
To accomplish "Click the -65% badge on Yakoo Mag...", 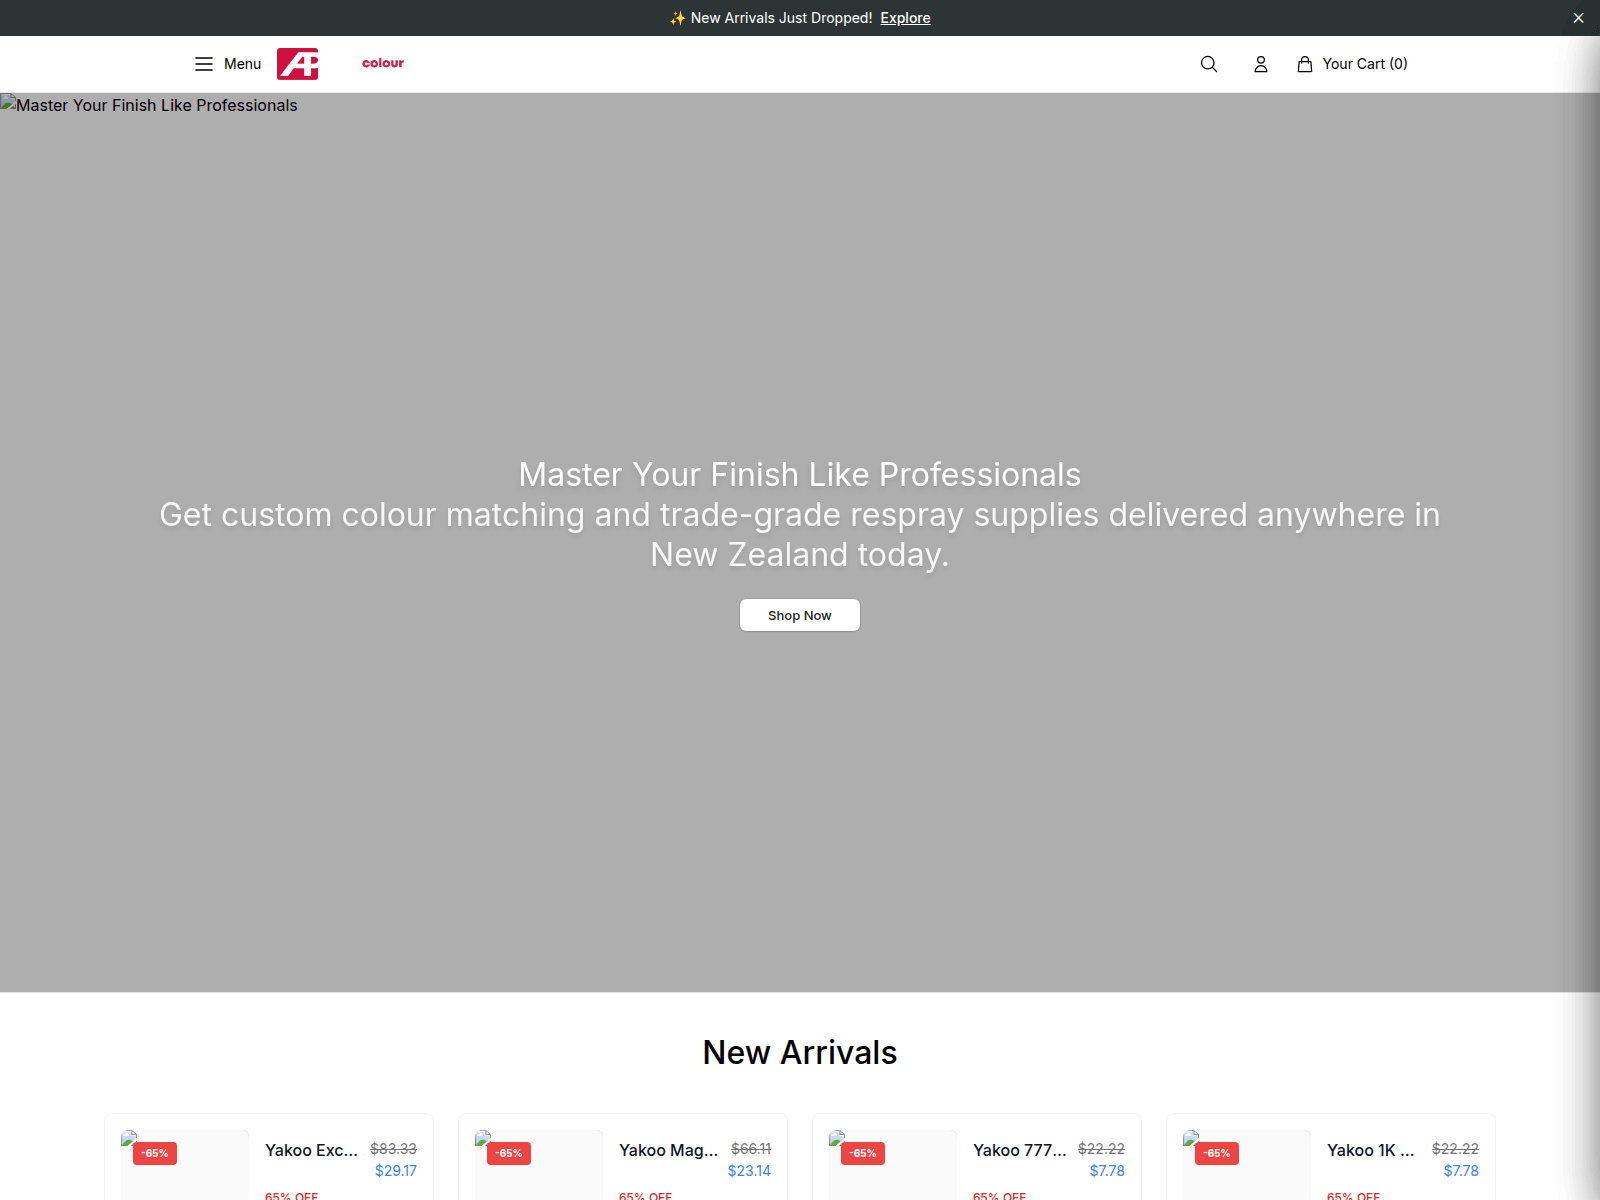I will pyautogui.click(x=509, y=1153).
